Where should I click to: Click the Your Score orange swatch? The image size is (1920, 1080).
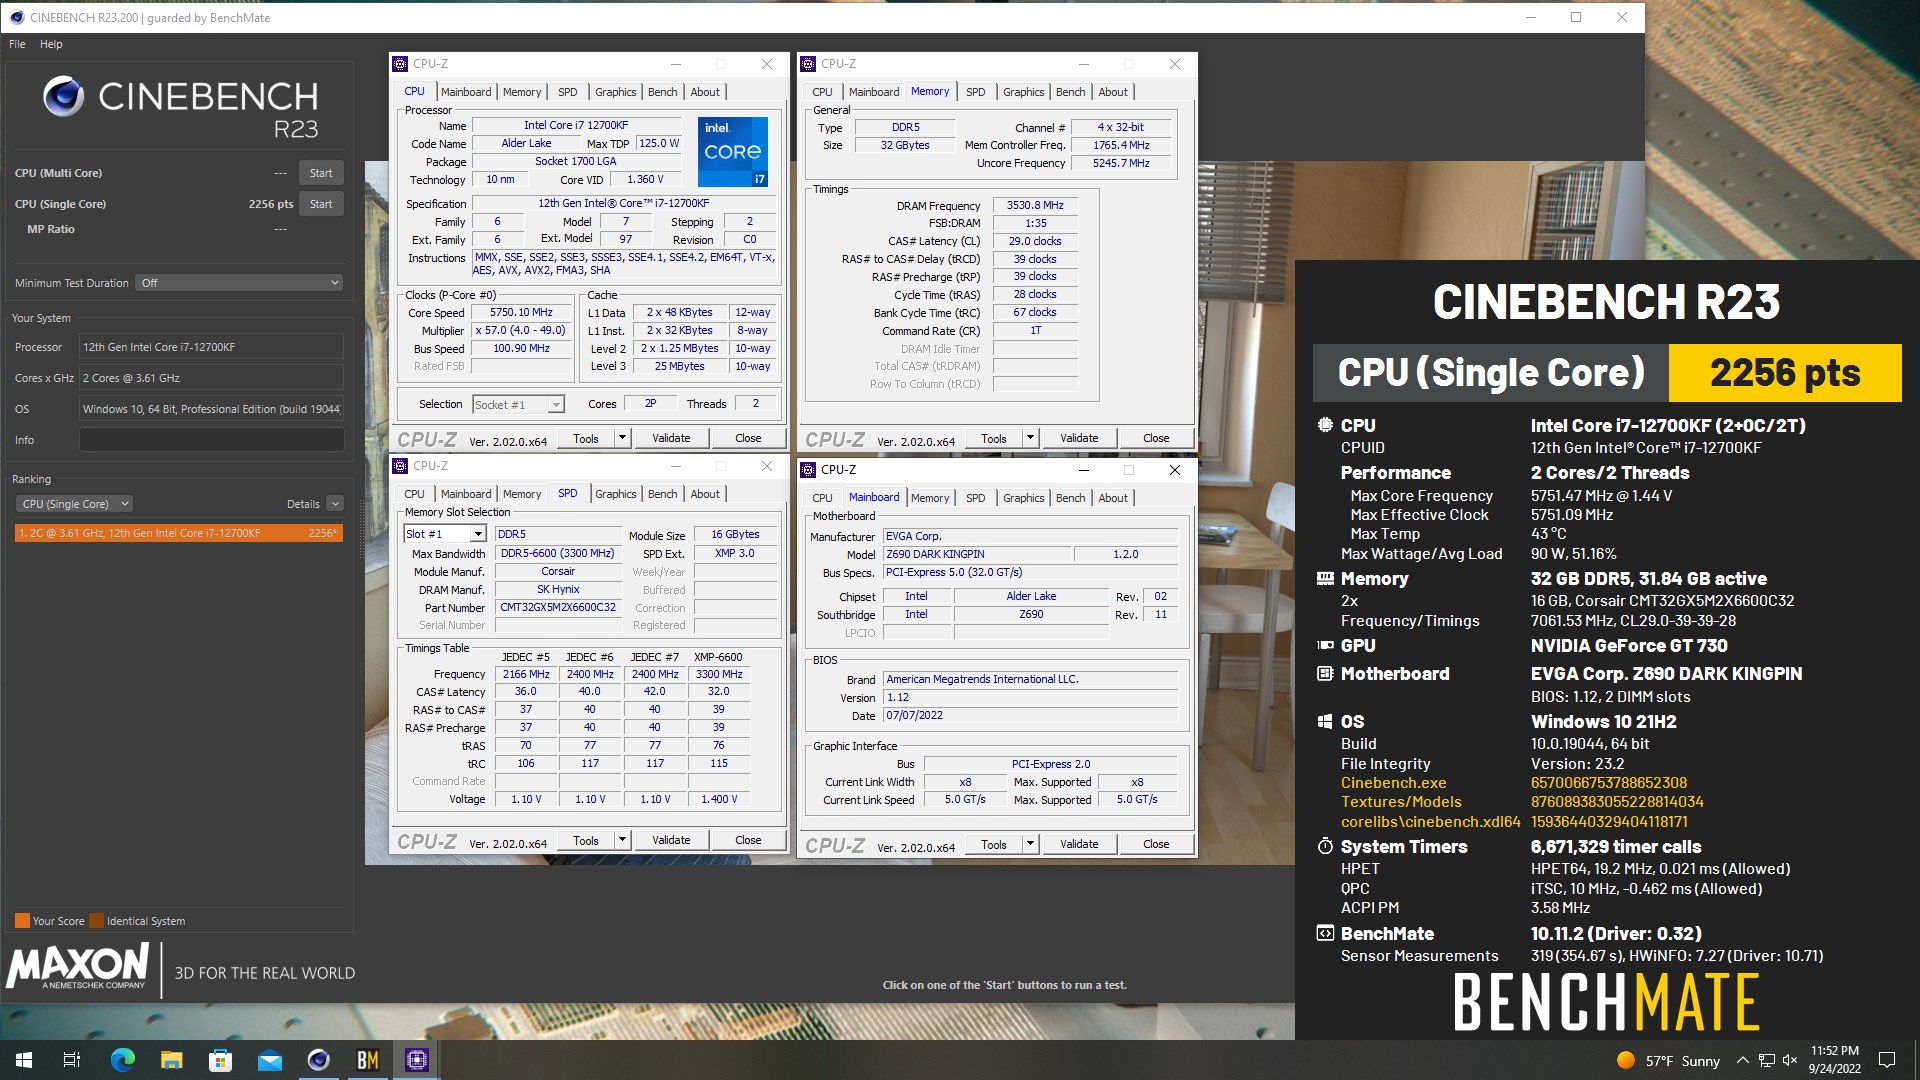point(22,921)
